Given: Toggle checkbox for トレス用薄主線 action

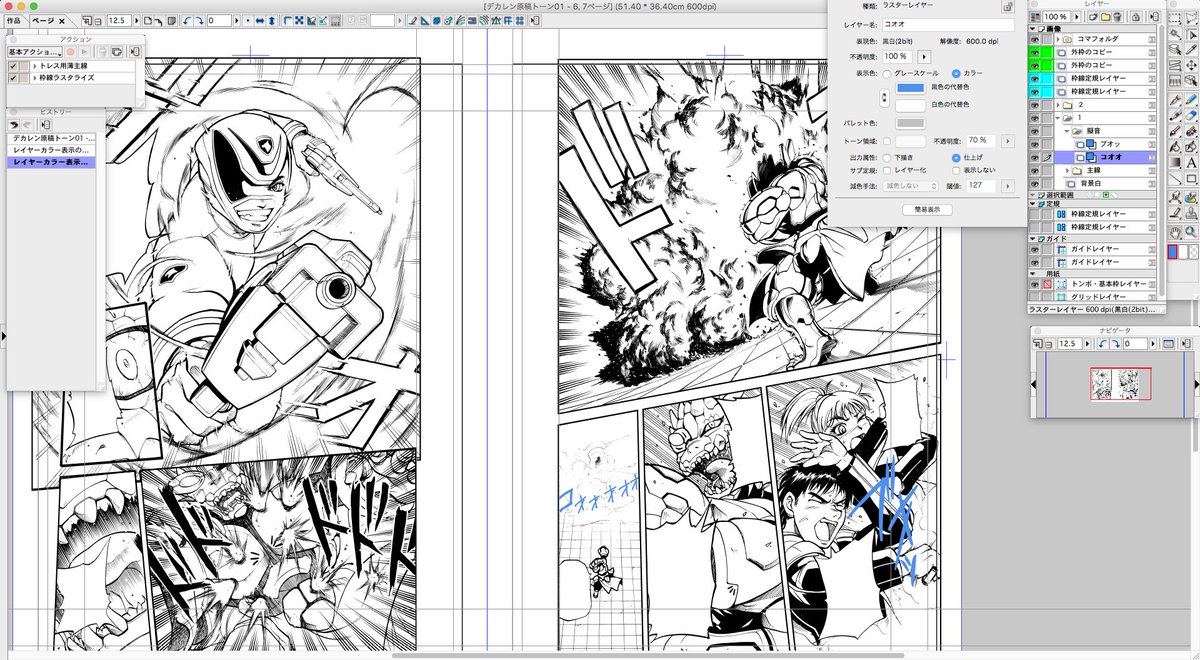Looking at the screenshot, I should tap(13, 66).
